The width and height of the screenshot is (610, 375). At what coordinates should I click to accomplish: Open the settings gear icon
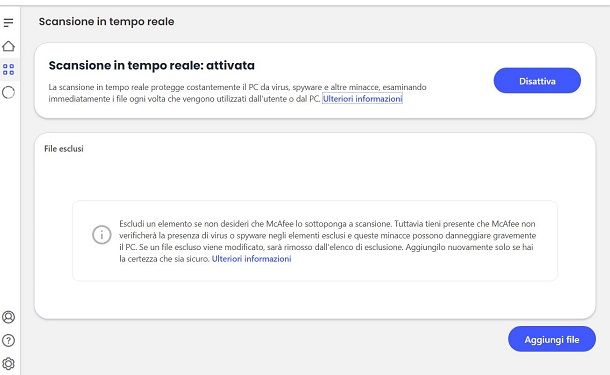point(9,364)
